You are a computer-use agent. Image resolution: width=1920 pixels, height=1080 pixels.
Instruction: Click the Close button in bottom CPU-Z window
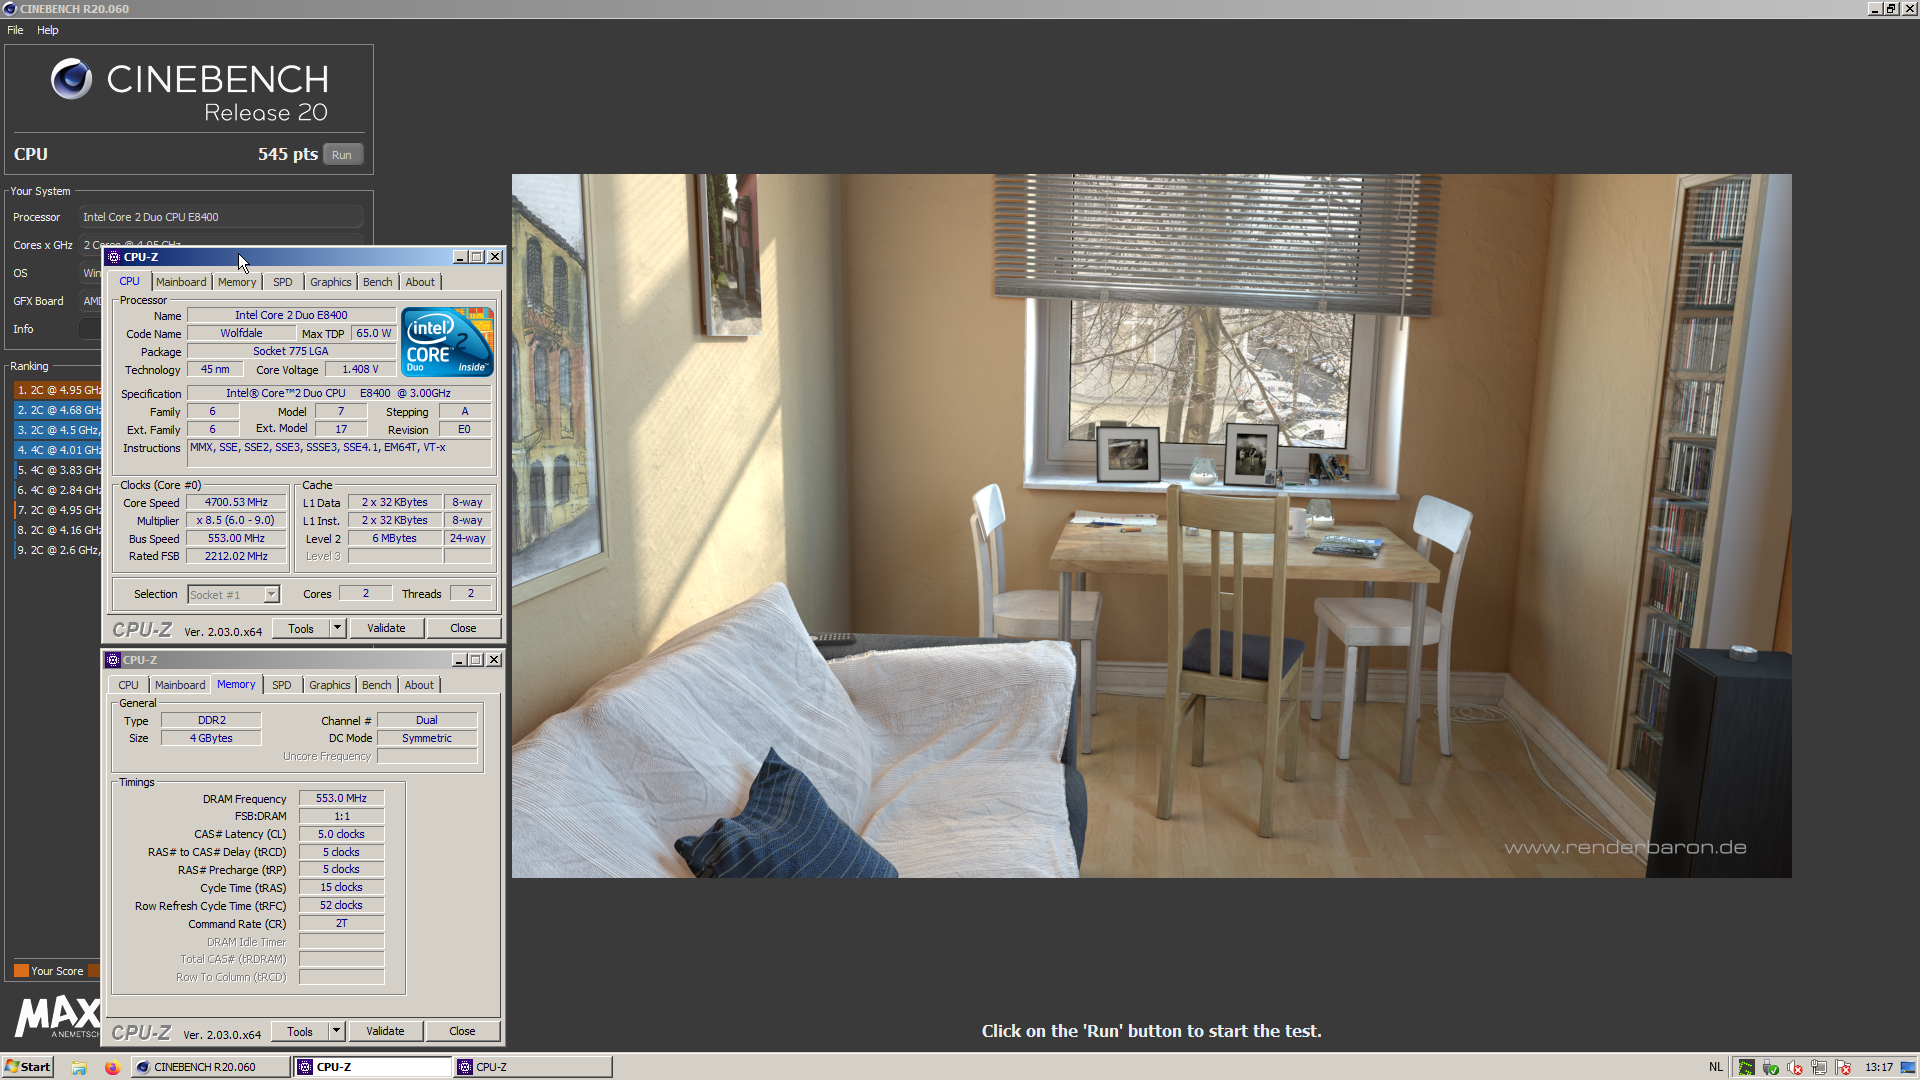coord(462,1031)
